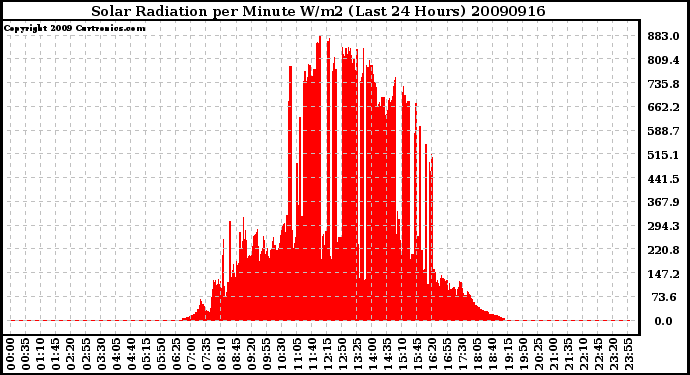Click the 07:00 time axis label
The image size is (690, 375).
pos(191,354)
